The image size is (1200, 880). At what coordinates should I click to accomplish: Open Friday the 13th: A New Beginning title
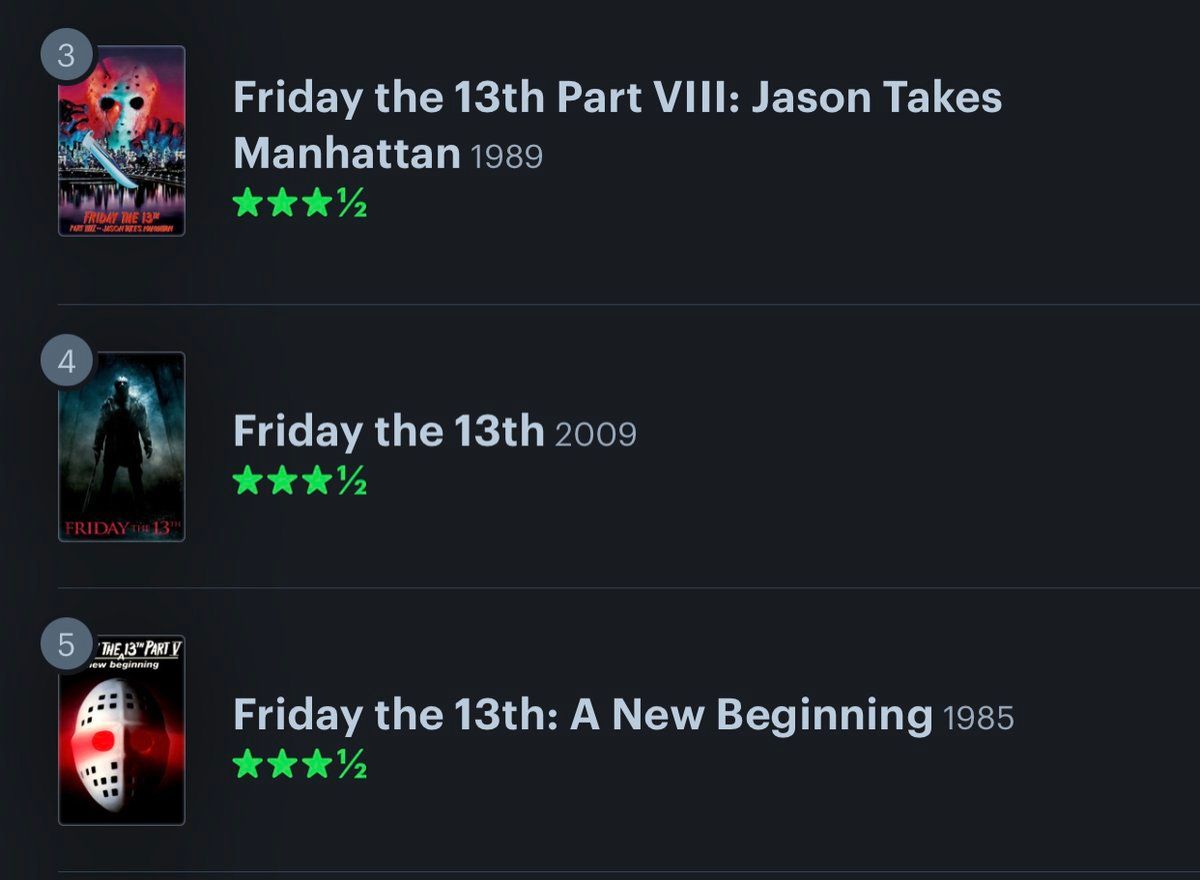tap(582, 715)
